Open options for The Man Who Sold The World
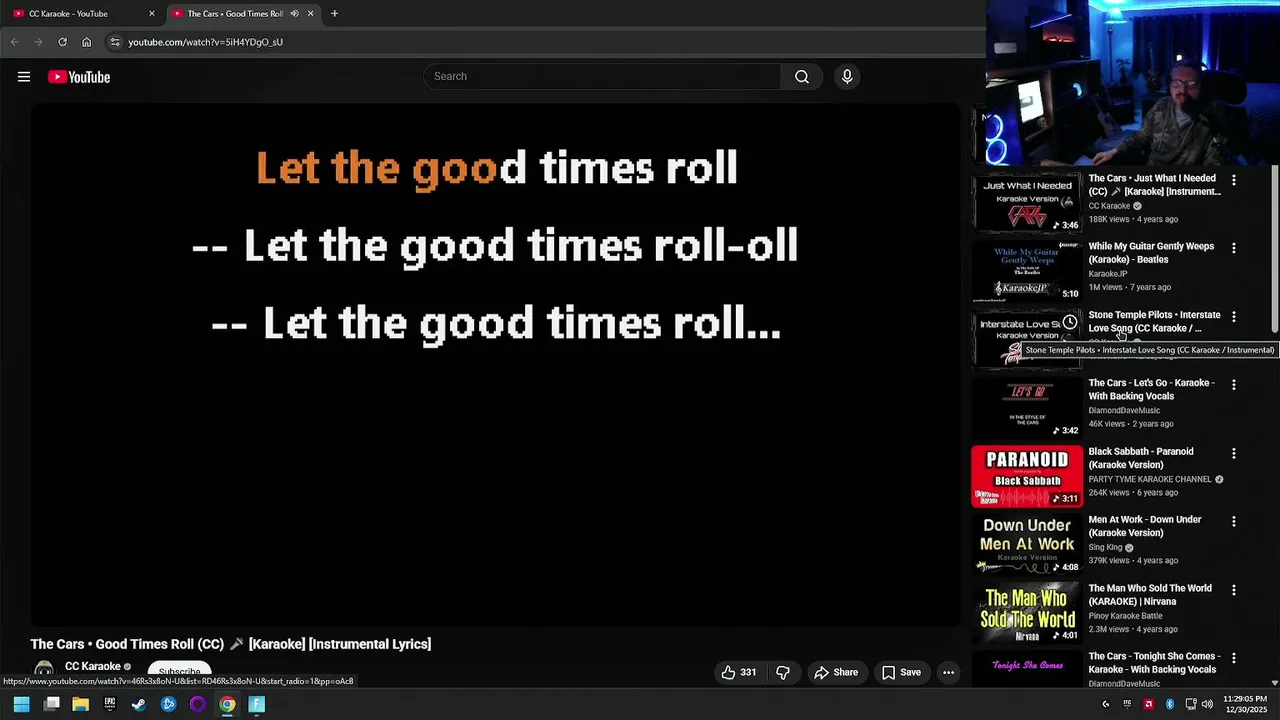 1233,590
